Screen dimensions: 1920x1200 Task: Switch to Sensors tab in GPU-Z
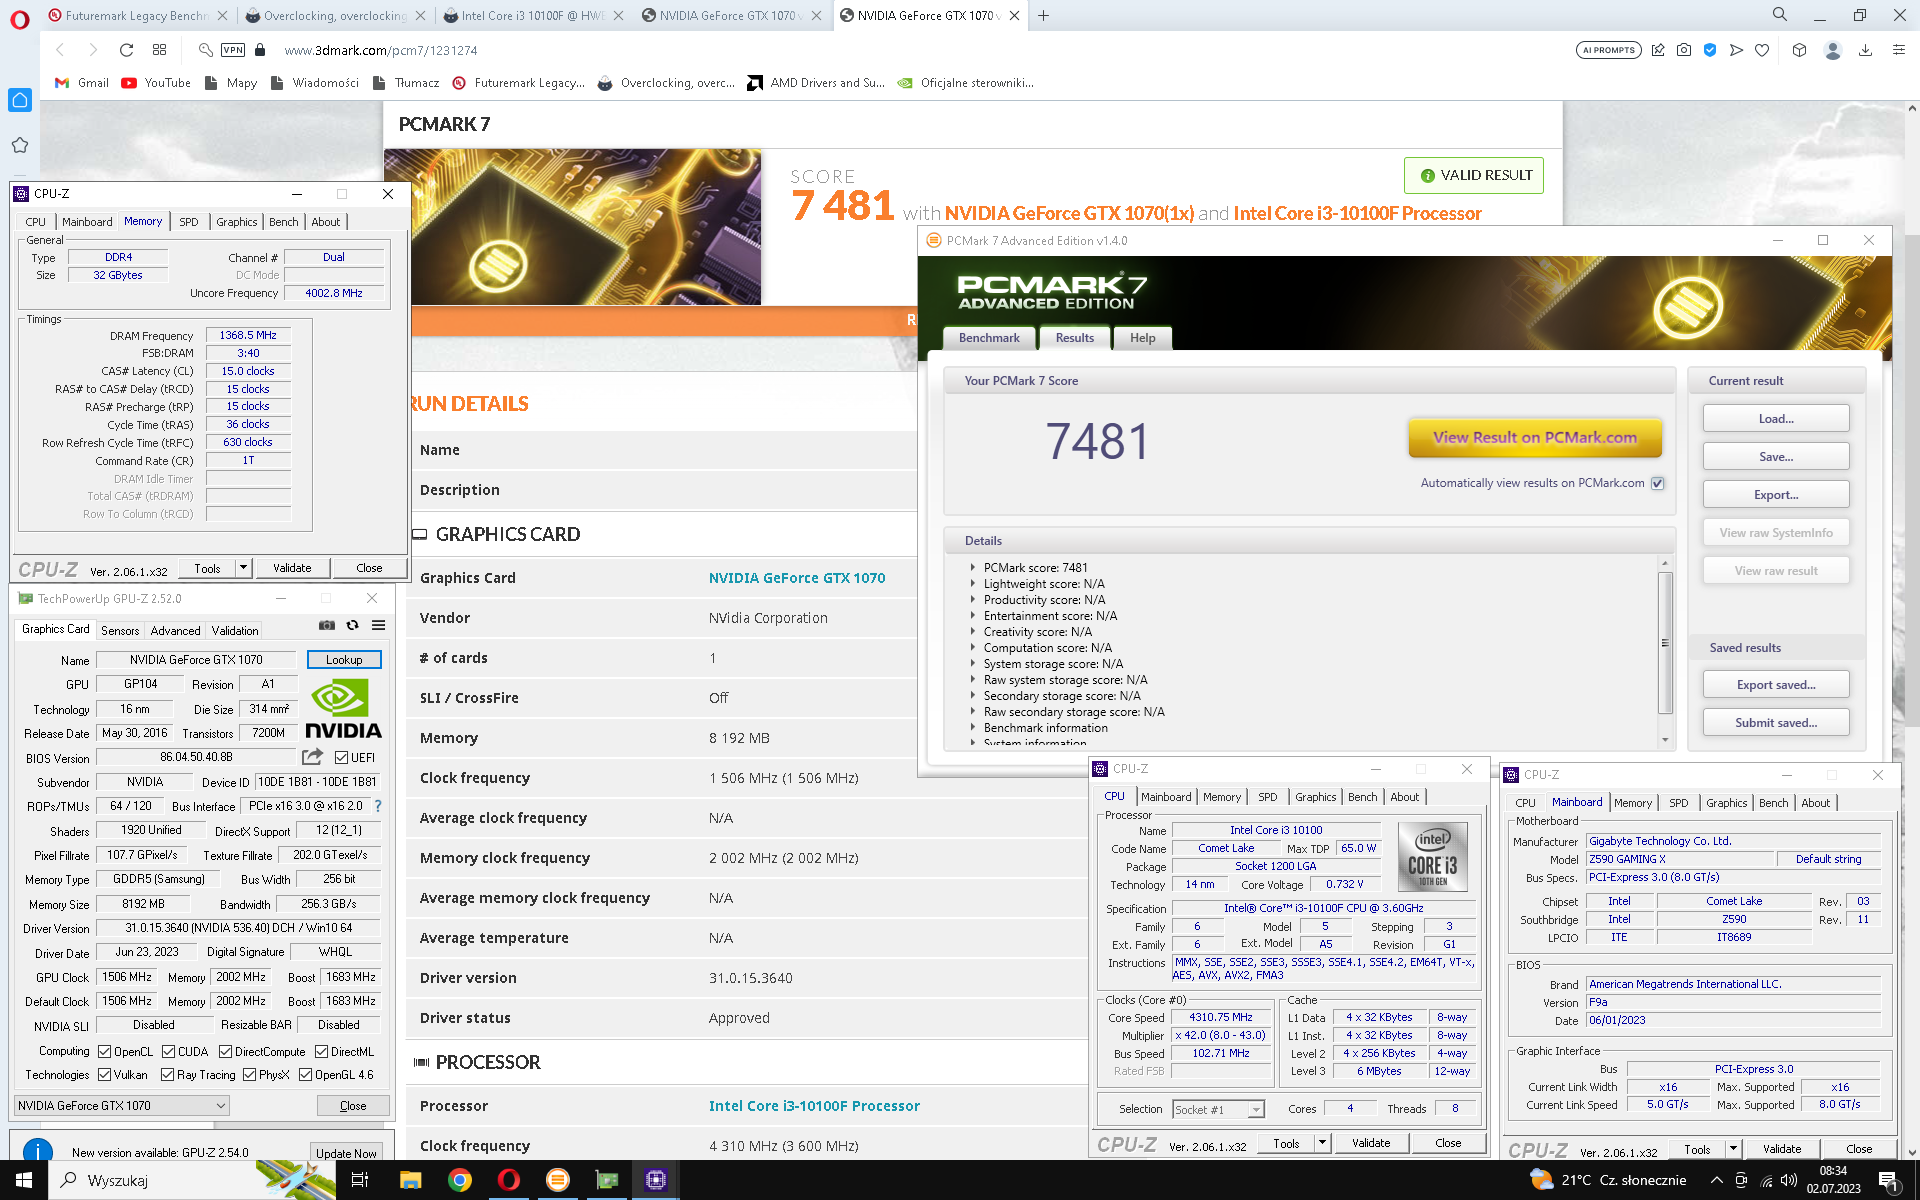coord(120,631)
